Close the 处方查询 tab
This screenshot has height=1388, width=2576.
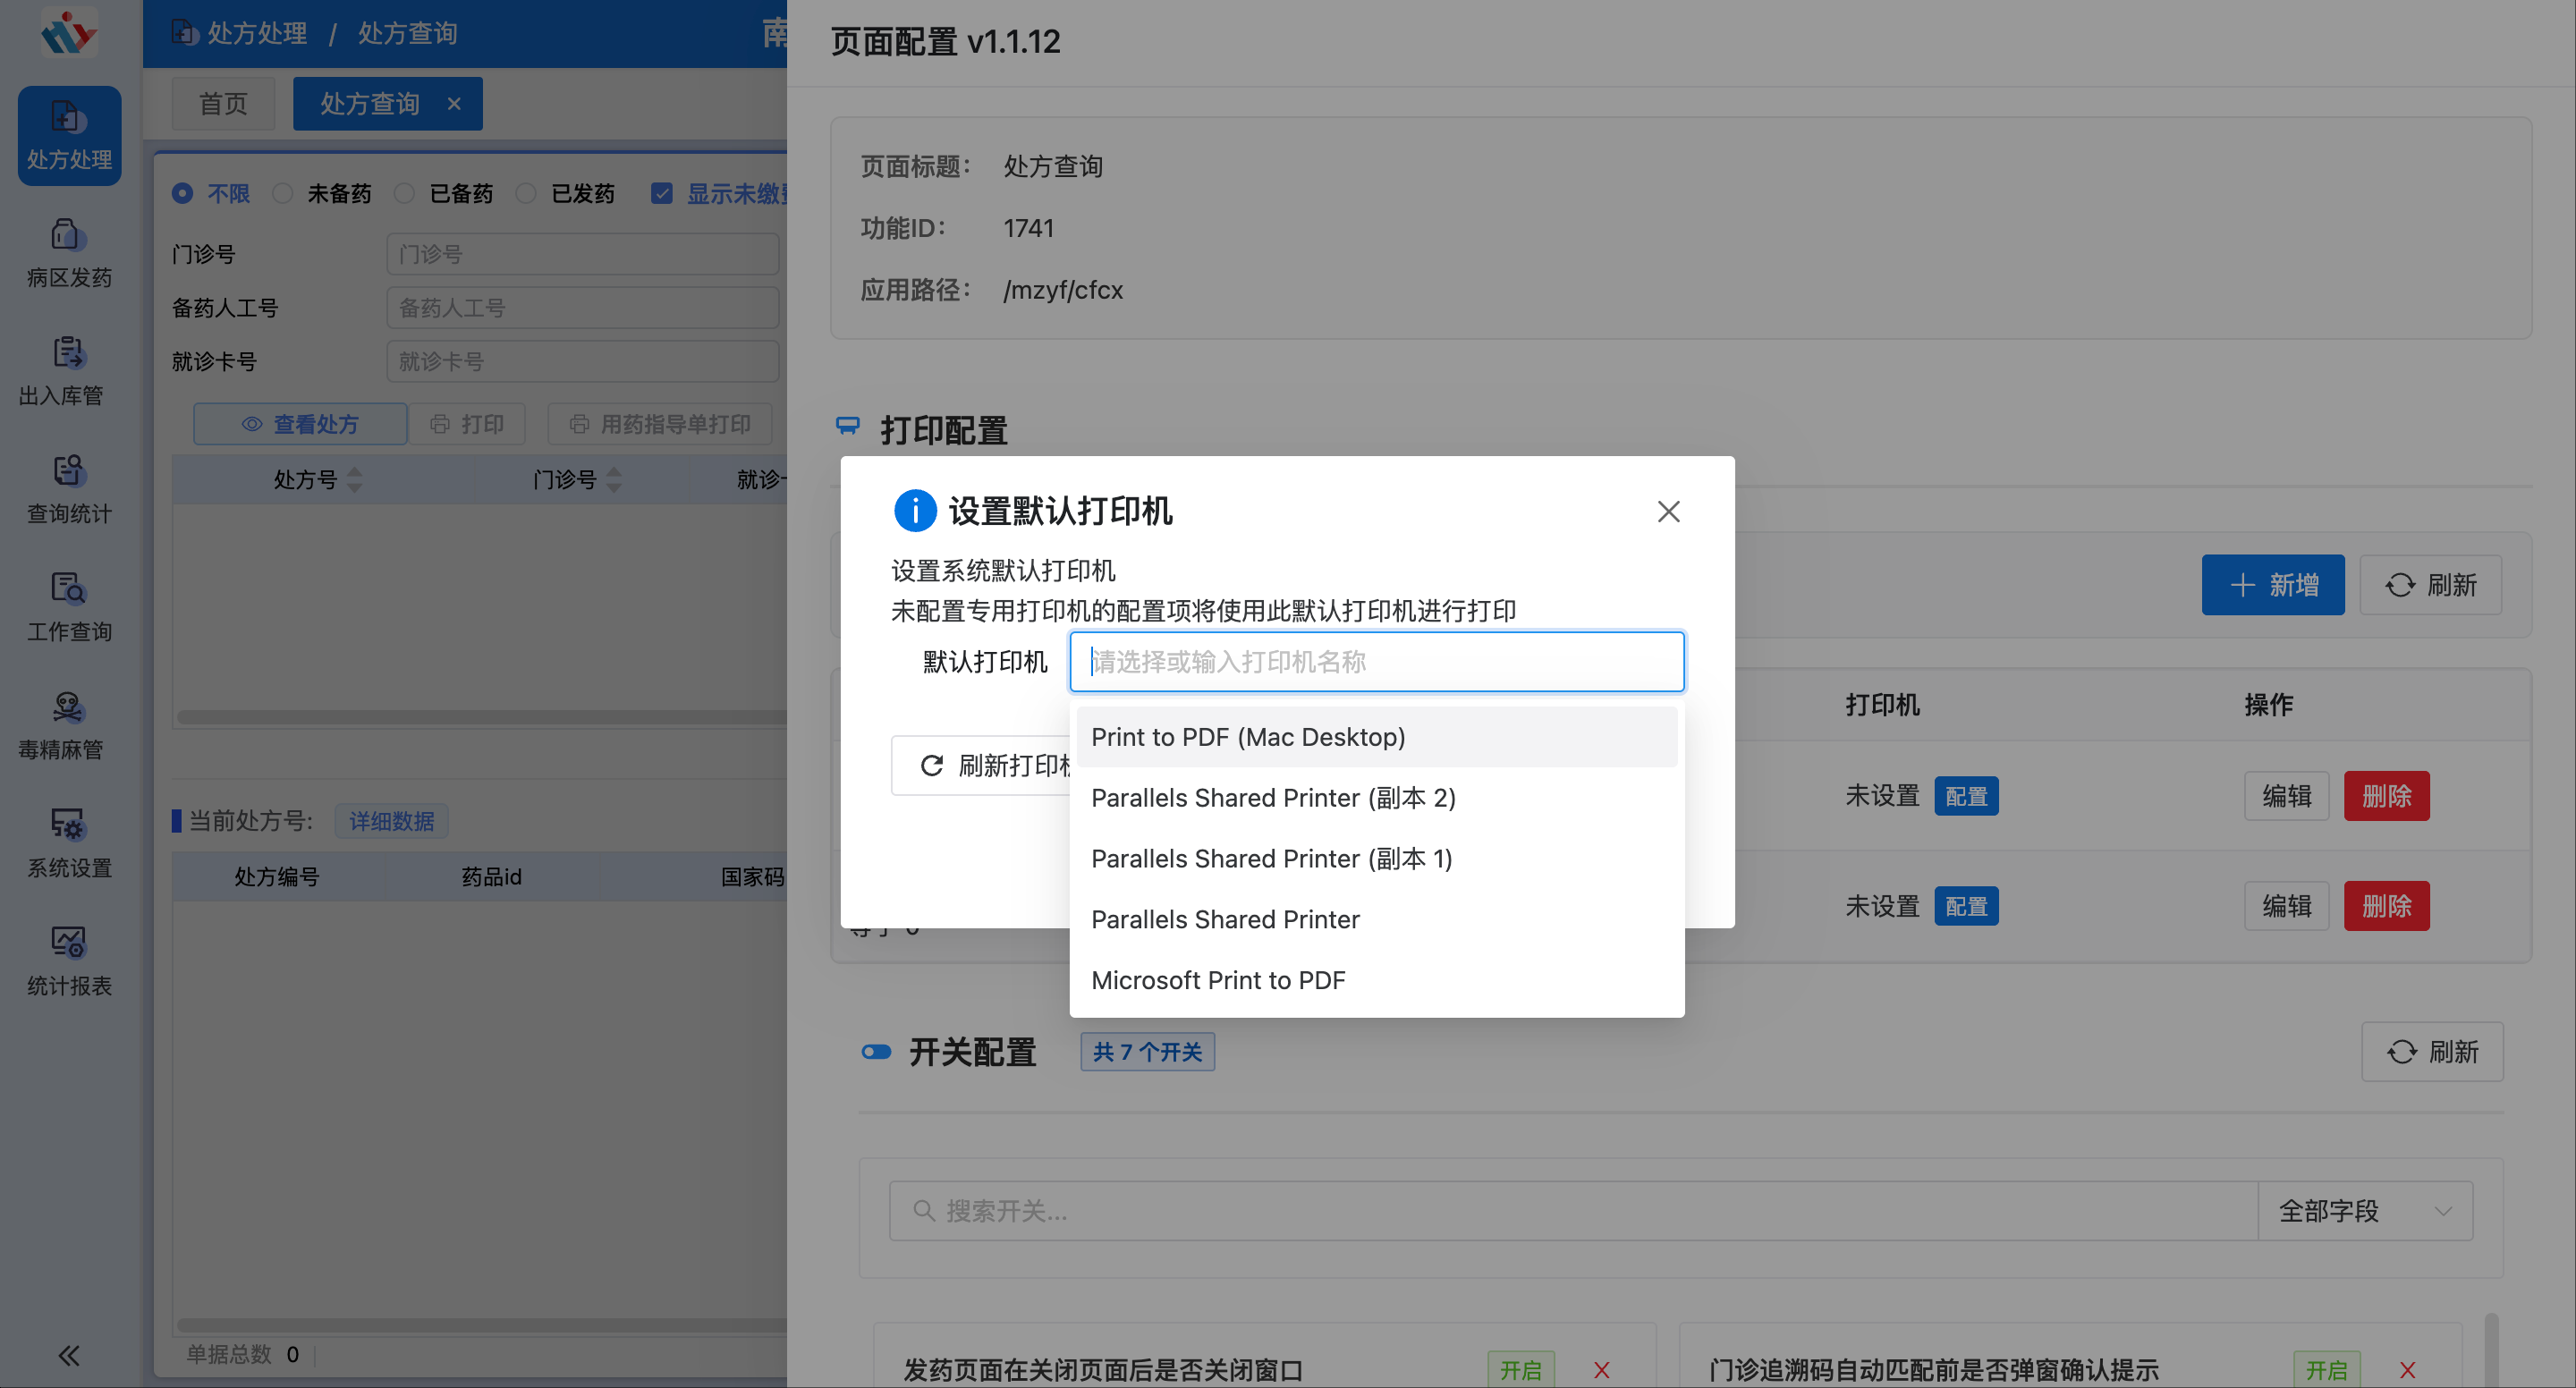(x=455, y=103)
